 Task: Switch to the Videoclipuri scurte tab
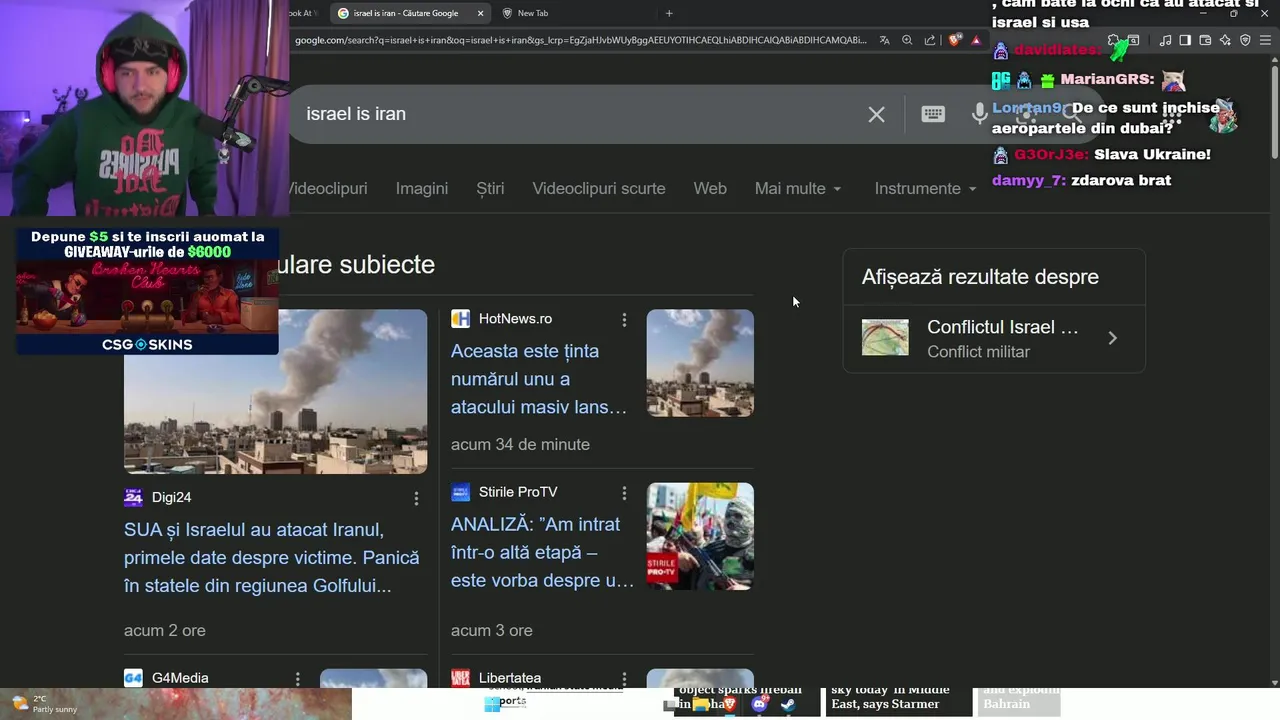click(598, 189)
